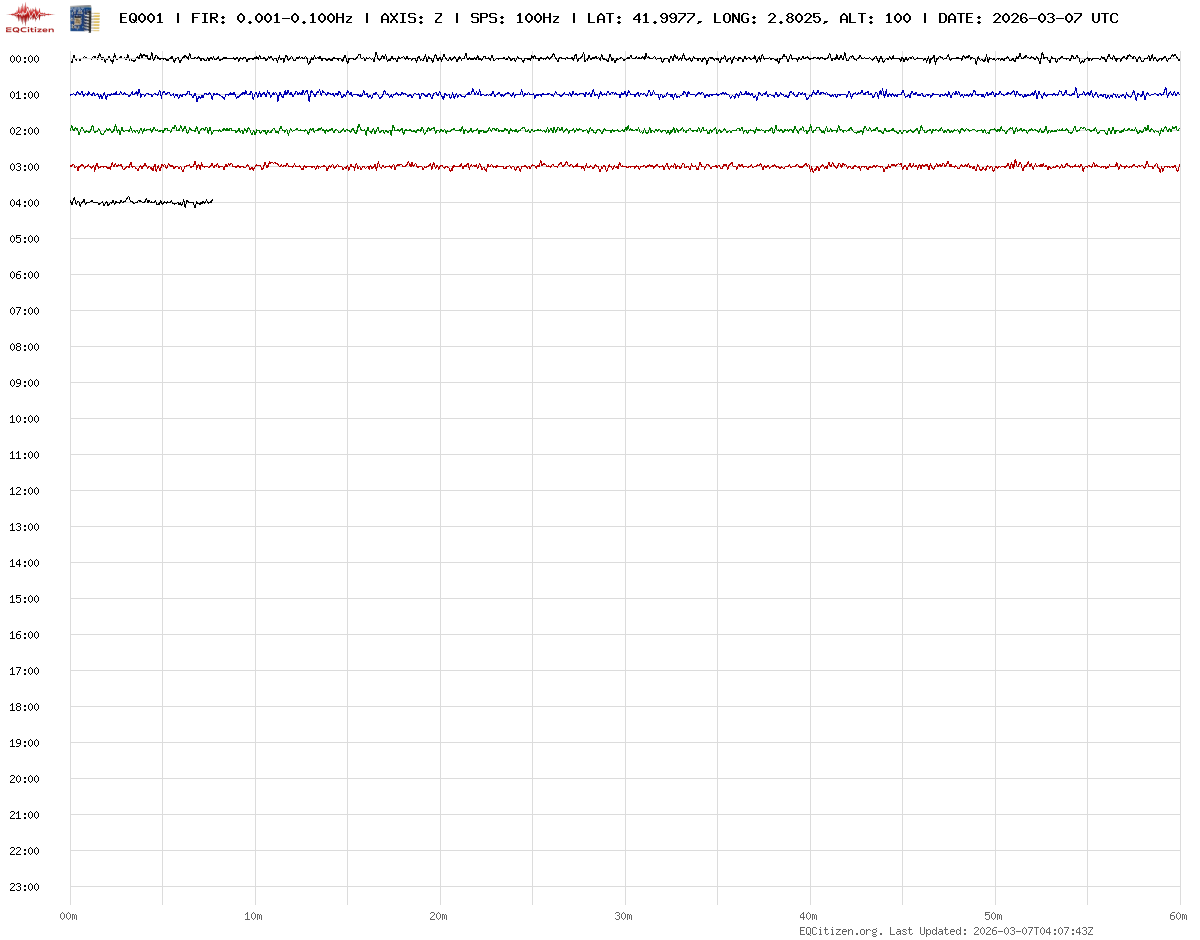Click the 60m minute axis label
Image resolution: width=1200 pixels, height=940 pixels.
click(x=1179, y=916)
